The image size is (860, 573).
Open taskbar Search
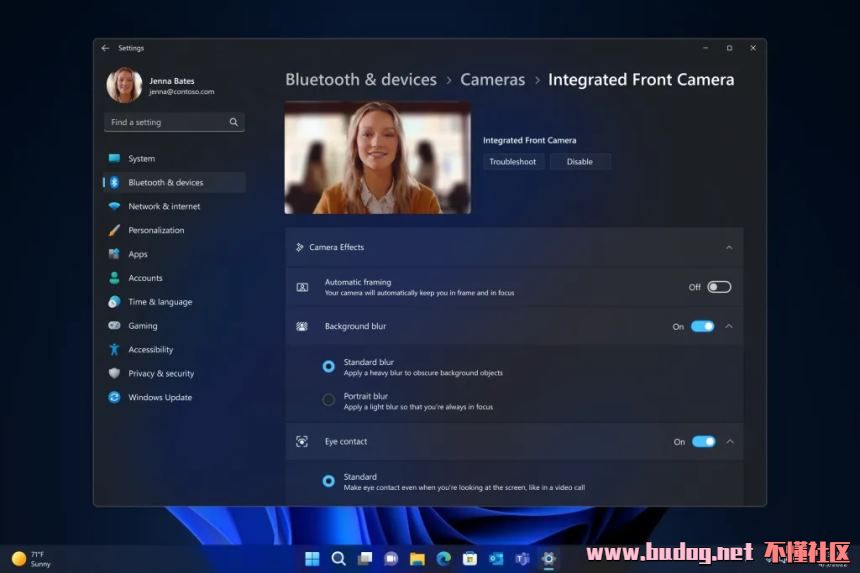pos(338,559)
